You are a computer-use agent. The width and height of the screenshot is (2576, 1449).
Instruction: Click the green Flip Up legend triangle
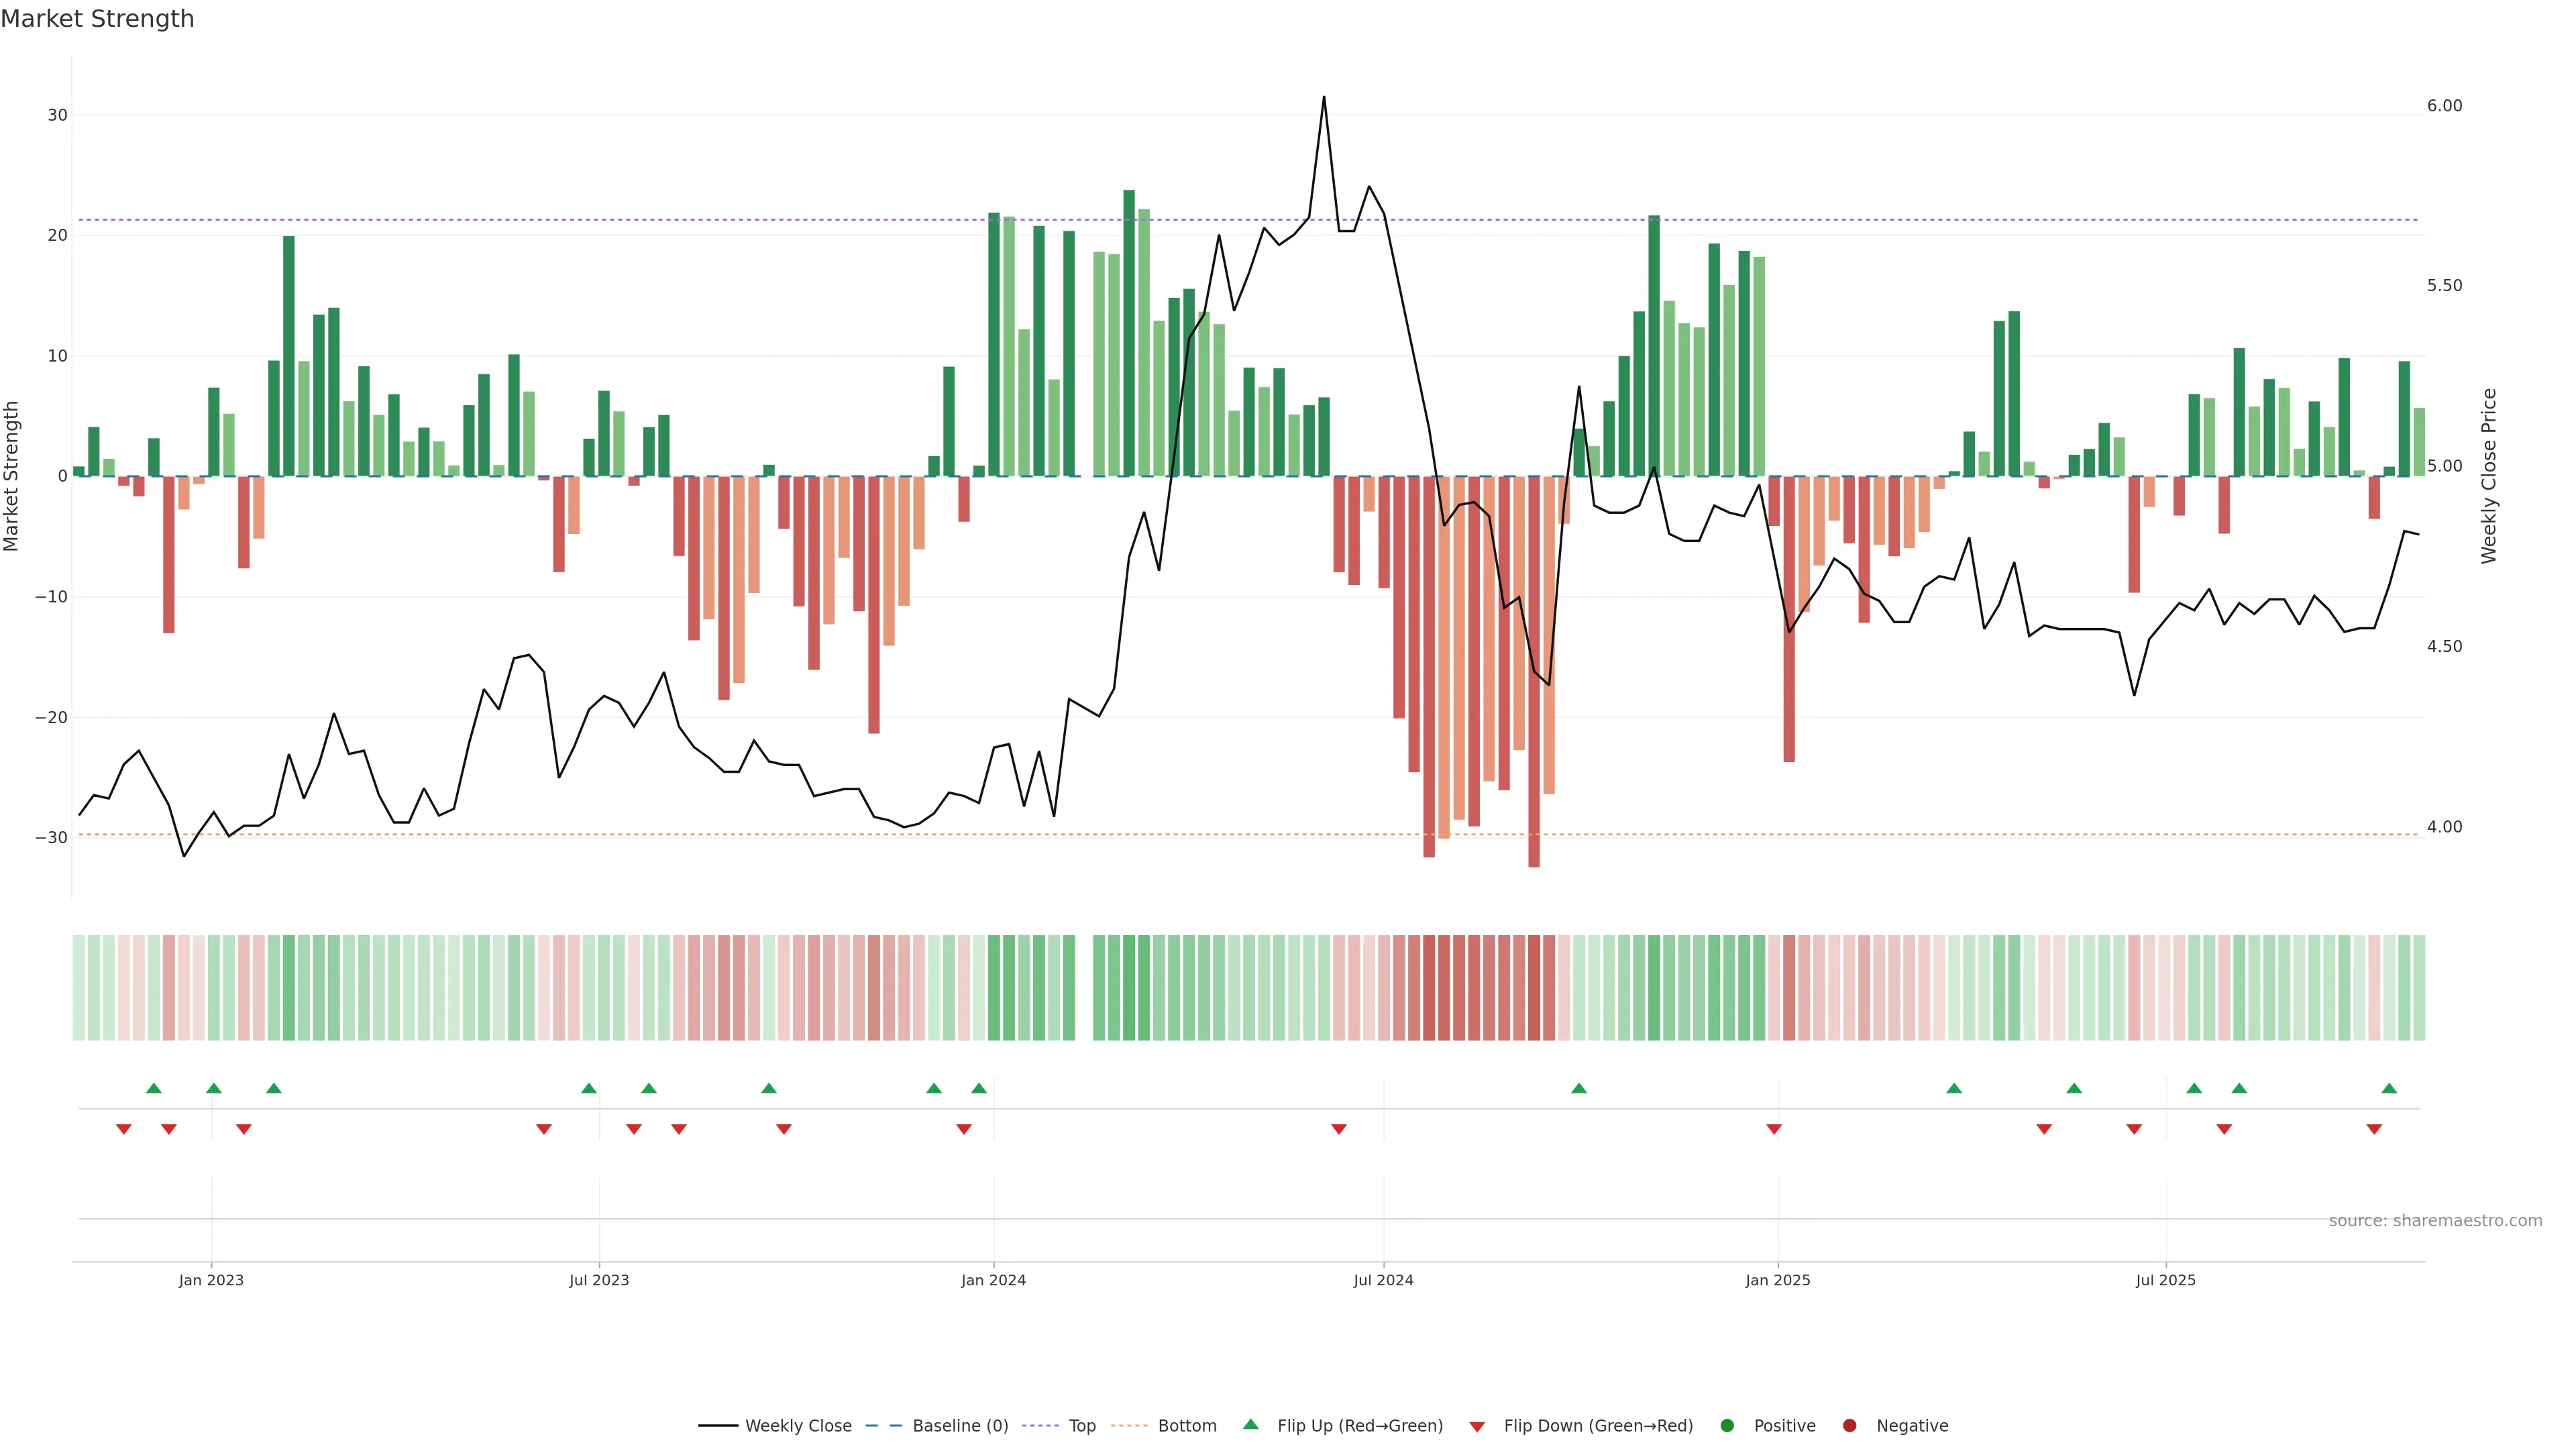tap(1250, 1424)
